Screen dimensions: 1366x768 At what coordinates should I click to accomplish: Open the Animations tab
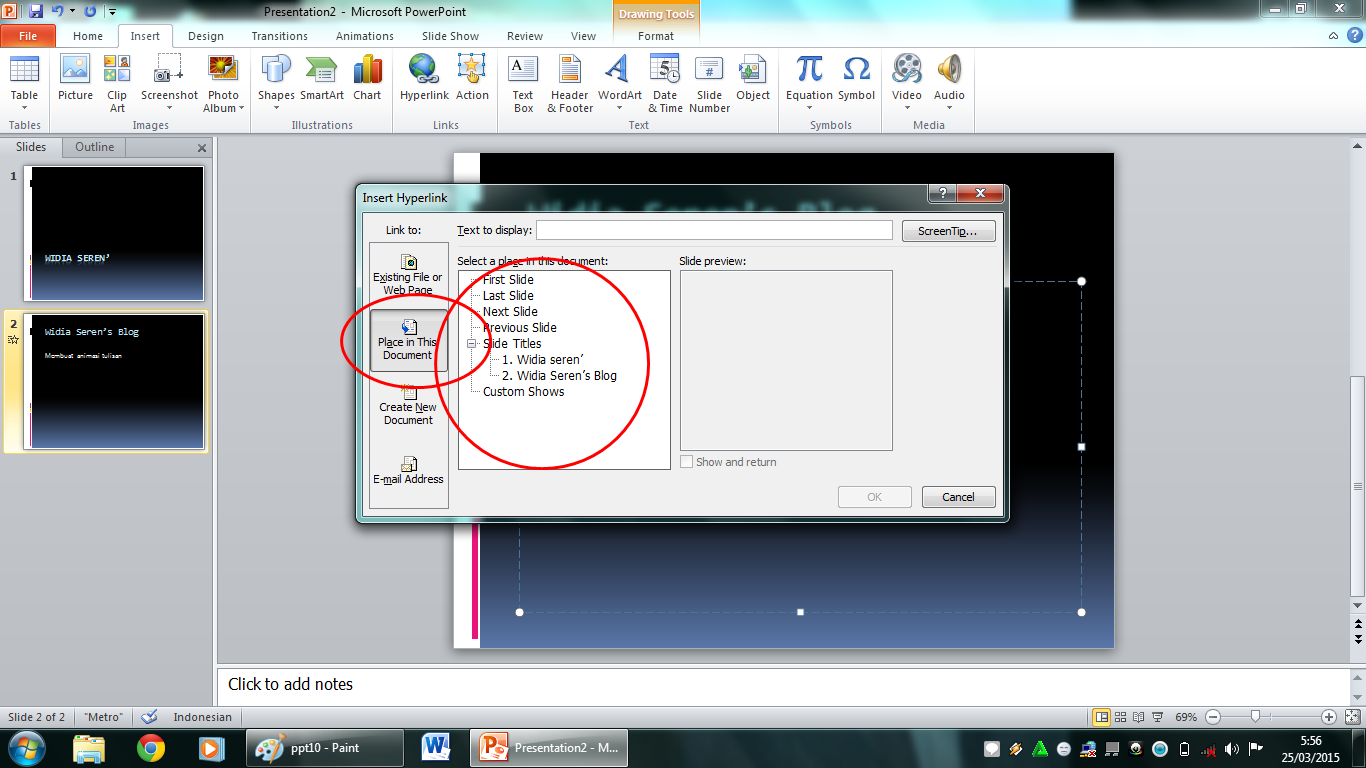pos(365,36)
